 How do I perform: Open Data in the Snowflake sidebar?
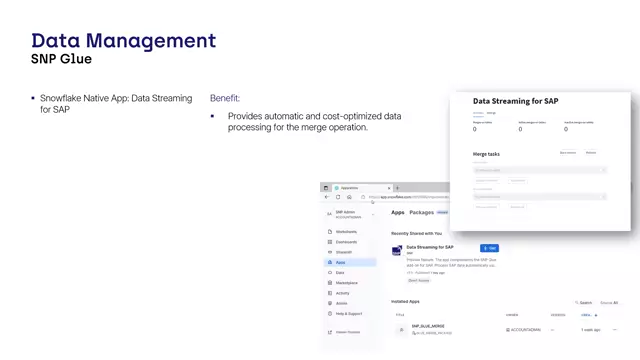(x=340, y=273)
